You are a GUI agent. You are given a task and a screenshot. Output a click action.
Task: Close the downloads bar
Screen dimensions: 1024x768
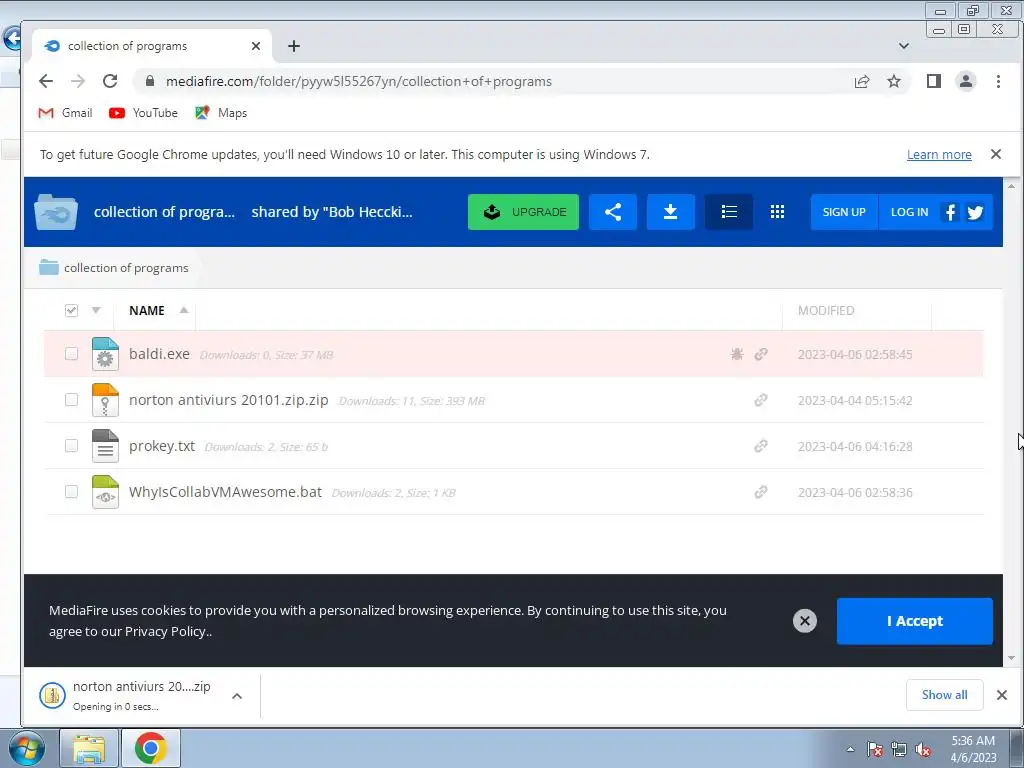click(x=1002, y=695)
